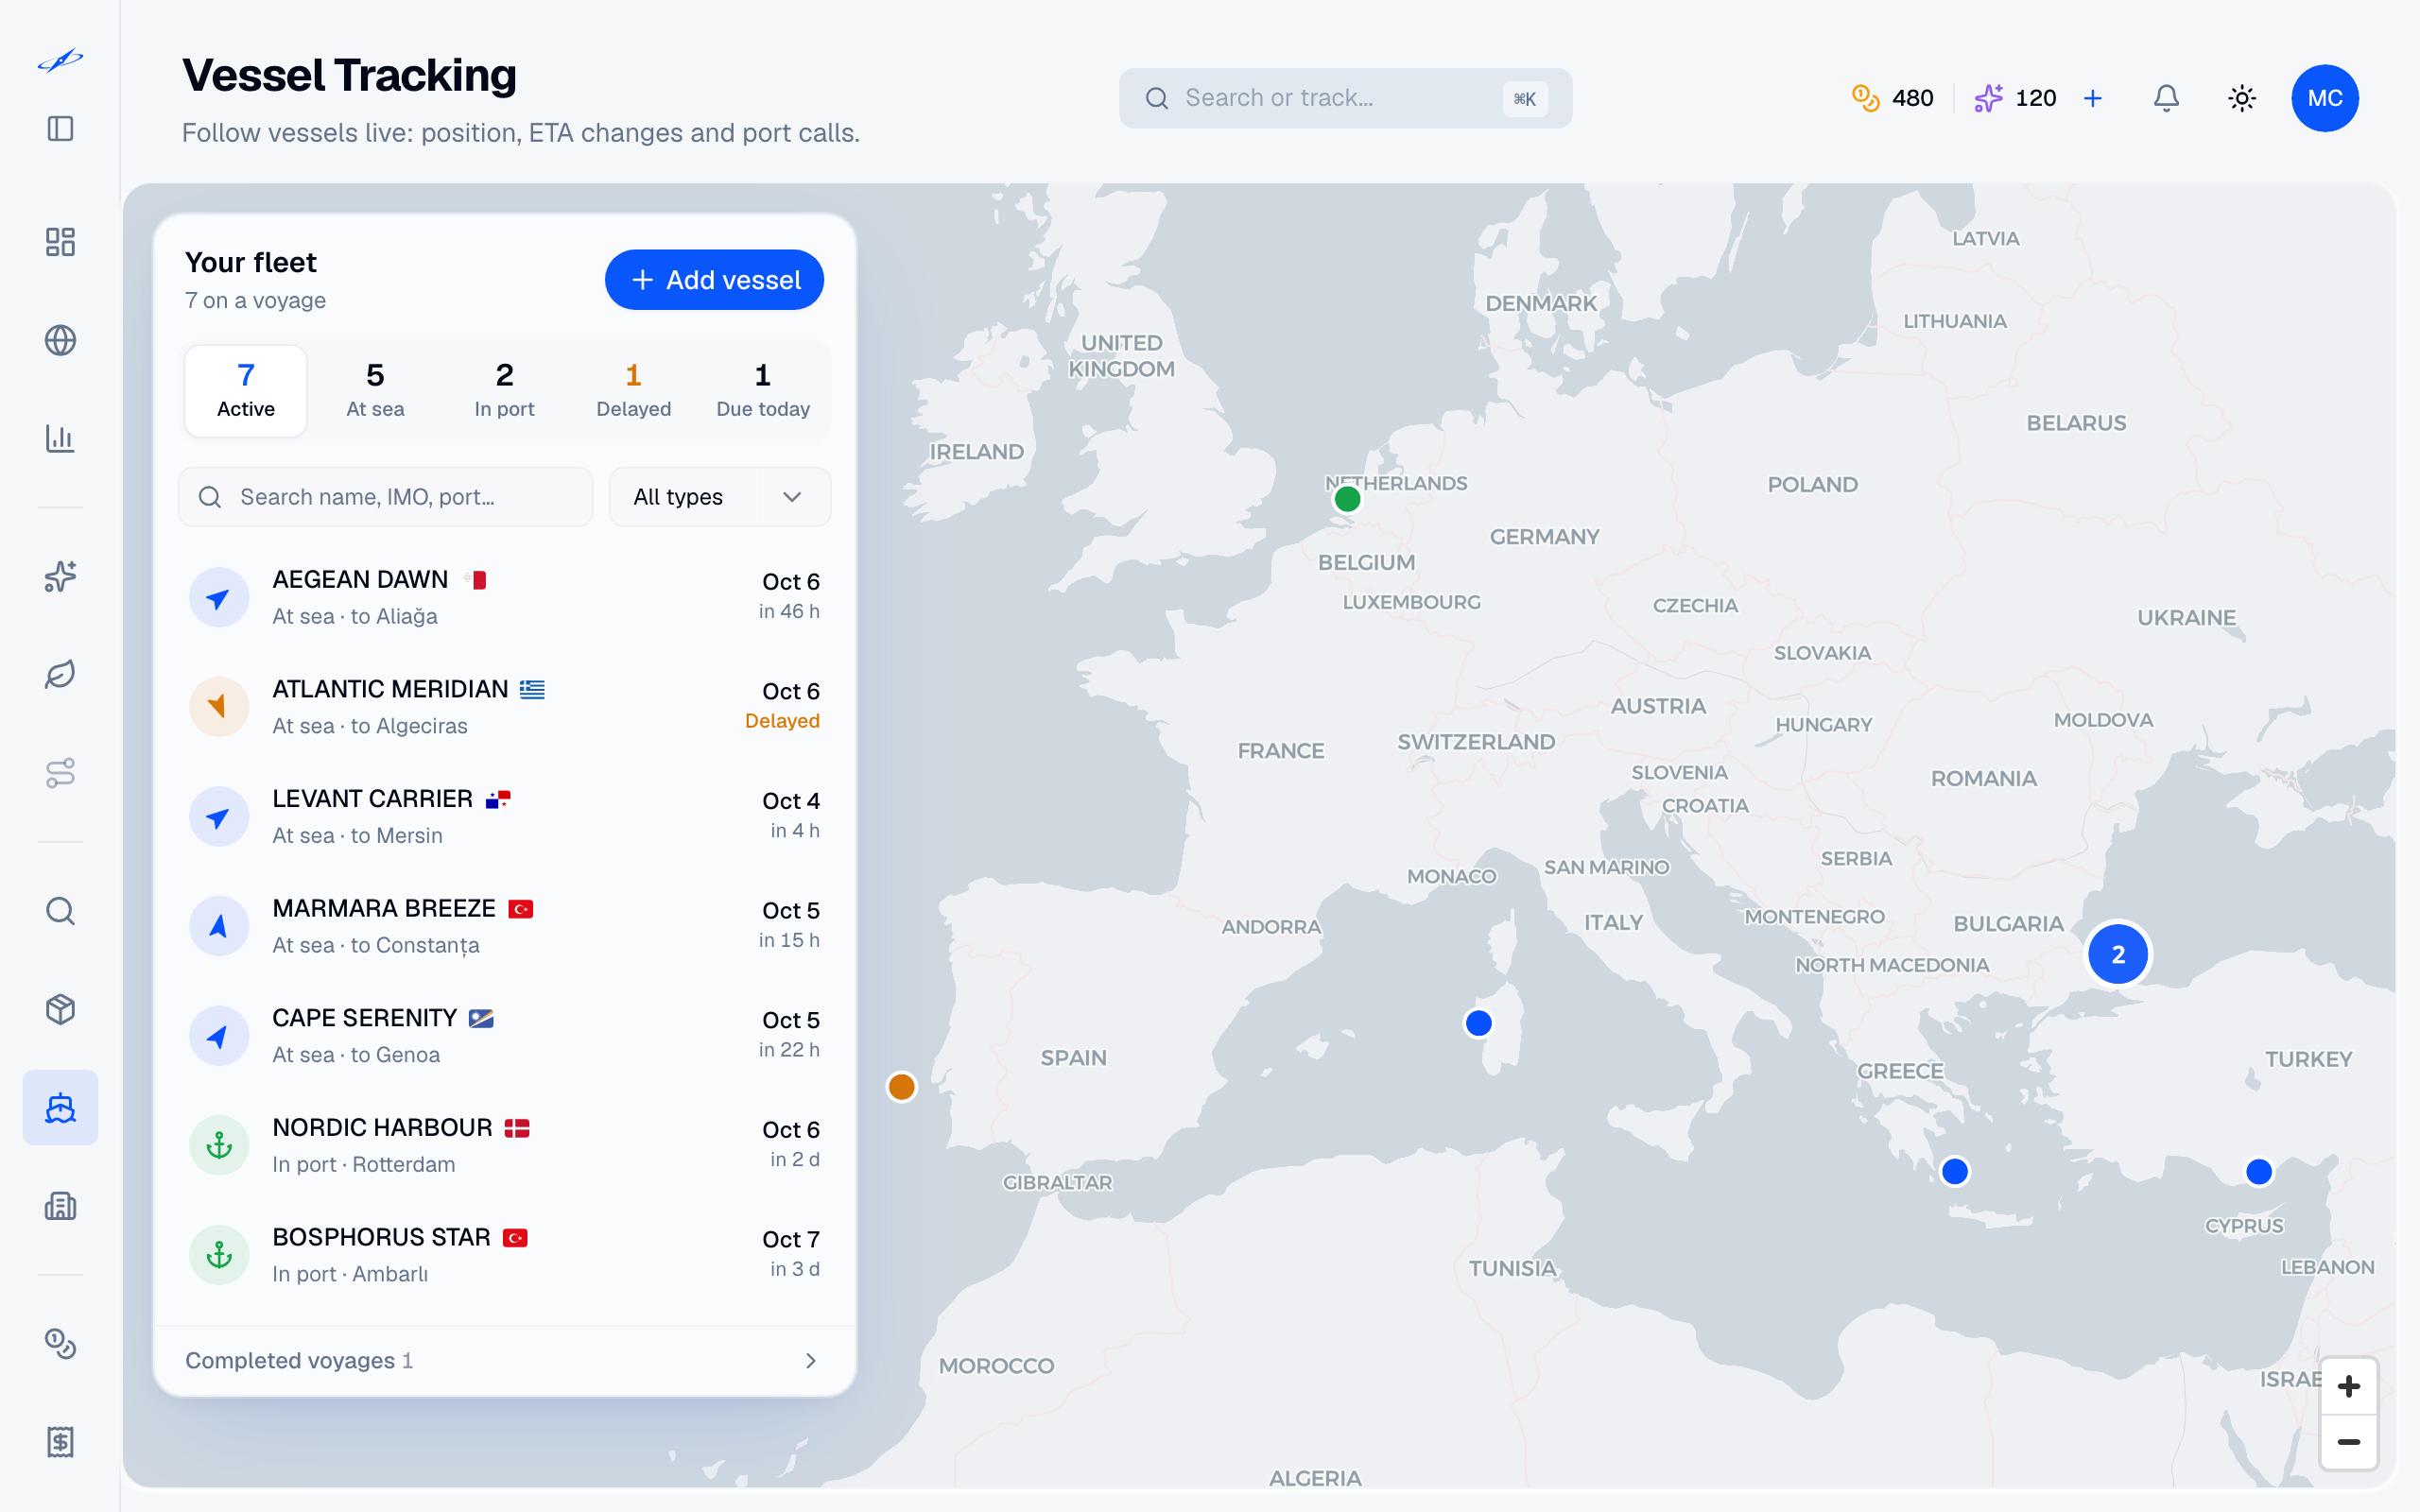Open the sparkles AI icon in sidebar
2420x1512 pixels.
click(x=60, y=576)
